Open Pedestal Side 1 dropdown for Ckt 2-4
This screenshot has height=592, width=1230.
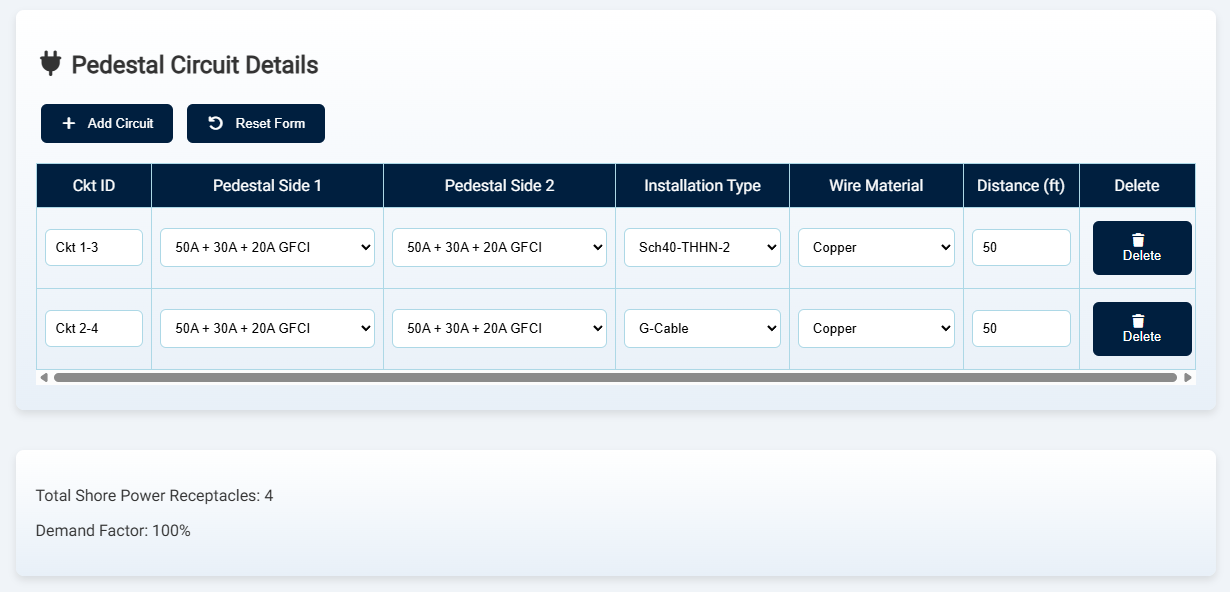click(267, 328)
